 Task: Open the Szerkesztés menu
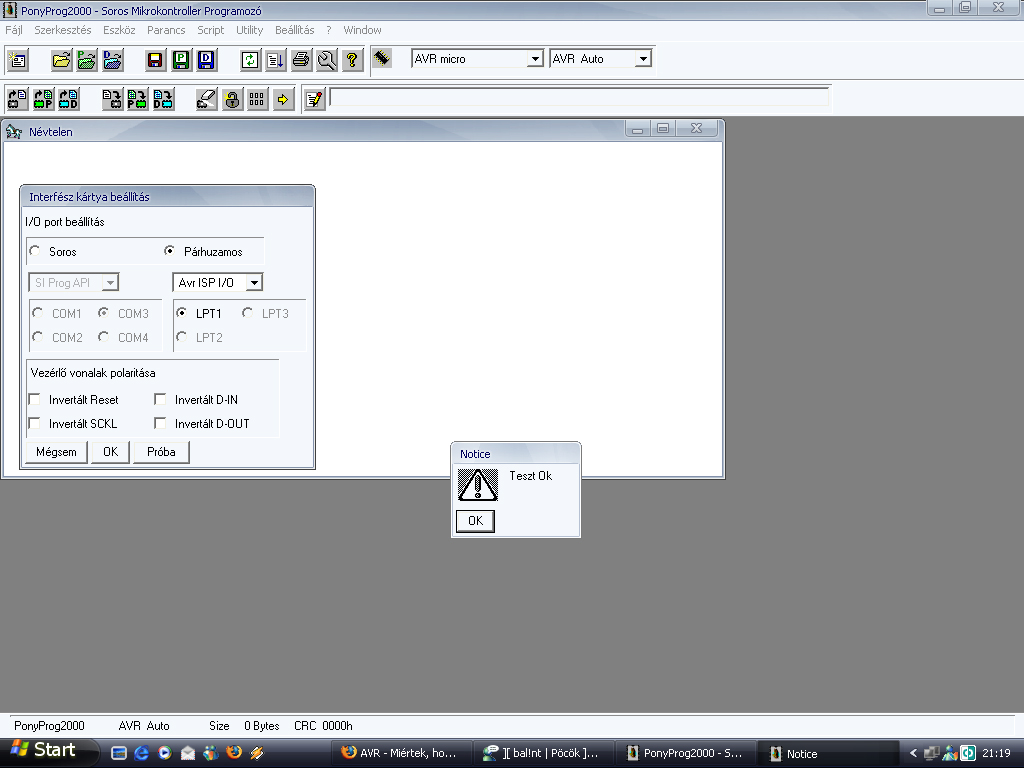tap(63, 30)
